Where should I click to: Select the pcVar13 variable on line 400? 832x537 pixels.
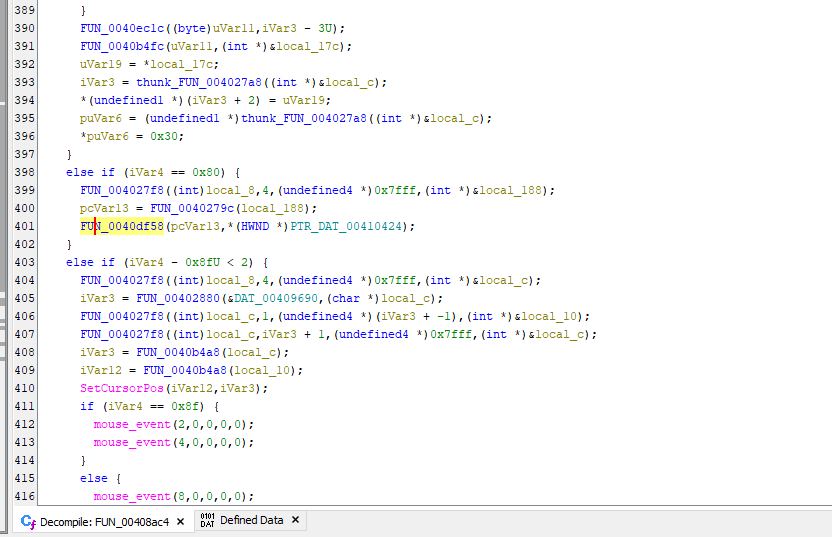[x=102, y=208]
